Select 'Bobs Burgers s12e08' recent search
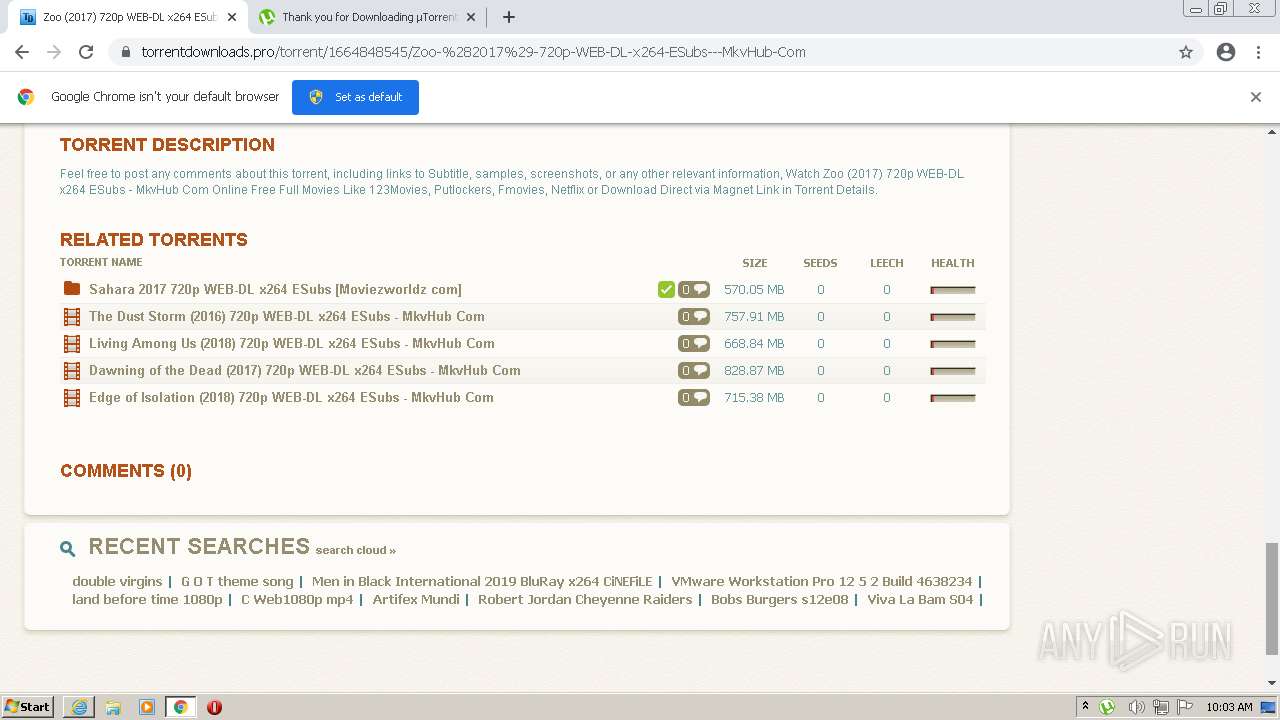The height and width of the screenshot is (720, 1280). pos(780,599)
